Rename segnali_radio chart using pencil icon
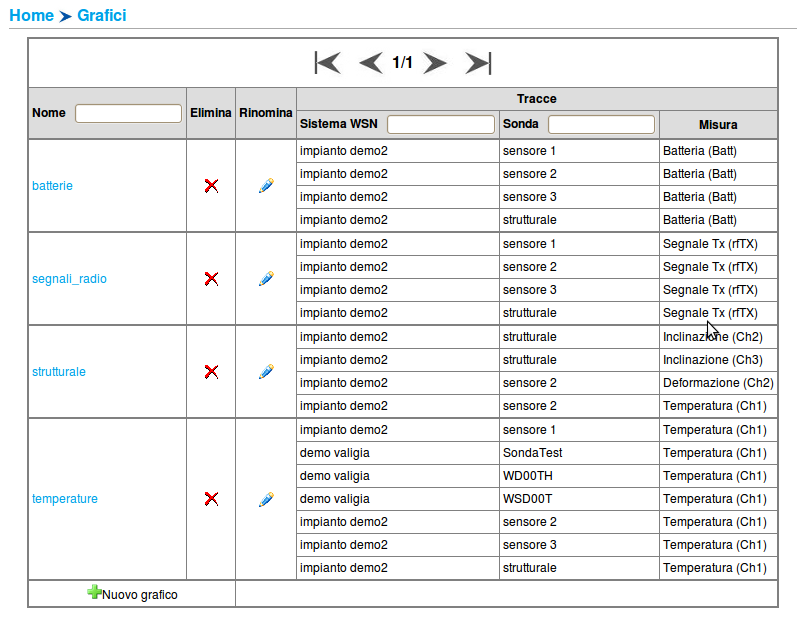 coord(266,279)
